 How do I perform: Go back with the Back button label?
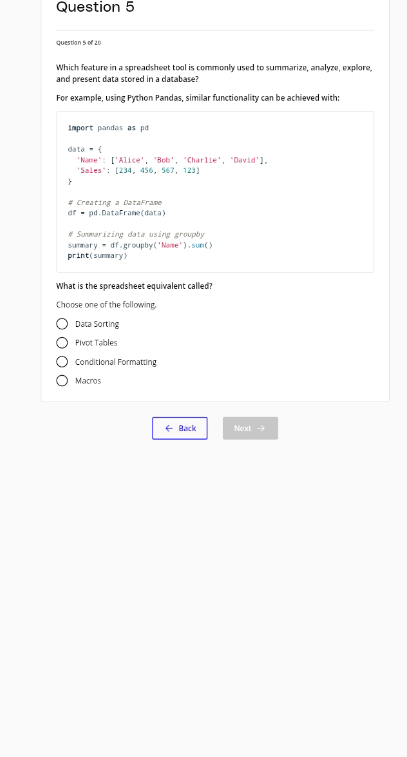(187, 428)
